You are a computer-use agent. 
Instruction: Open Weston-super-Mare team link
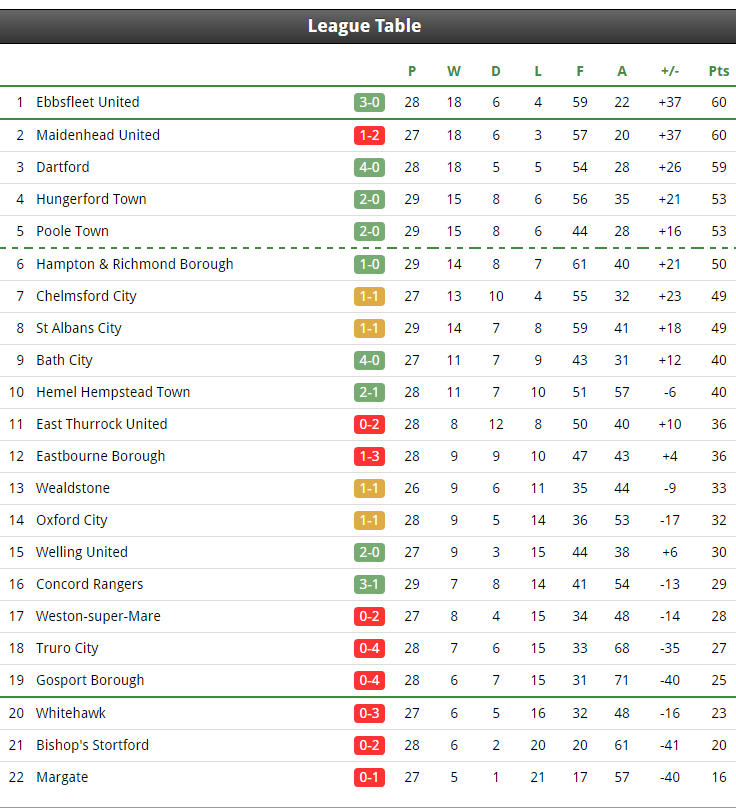98,616
